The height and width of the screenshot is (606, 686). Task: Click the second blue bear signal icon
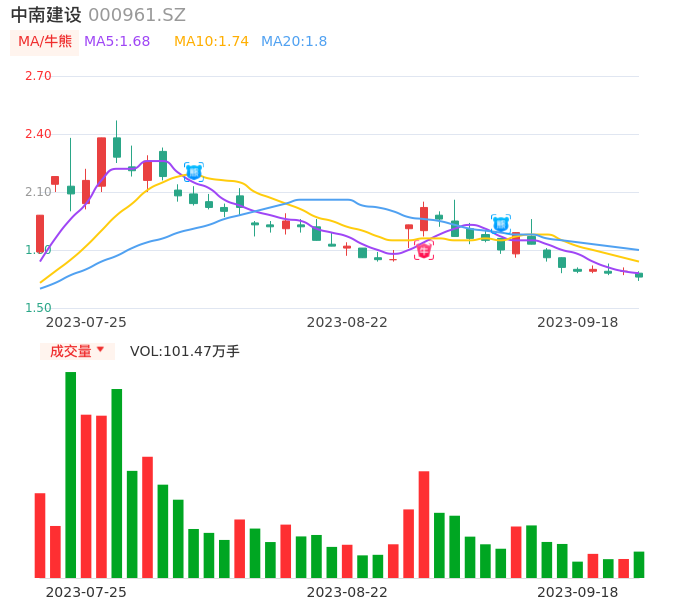(x=501, y=224)
